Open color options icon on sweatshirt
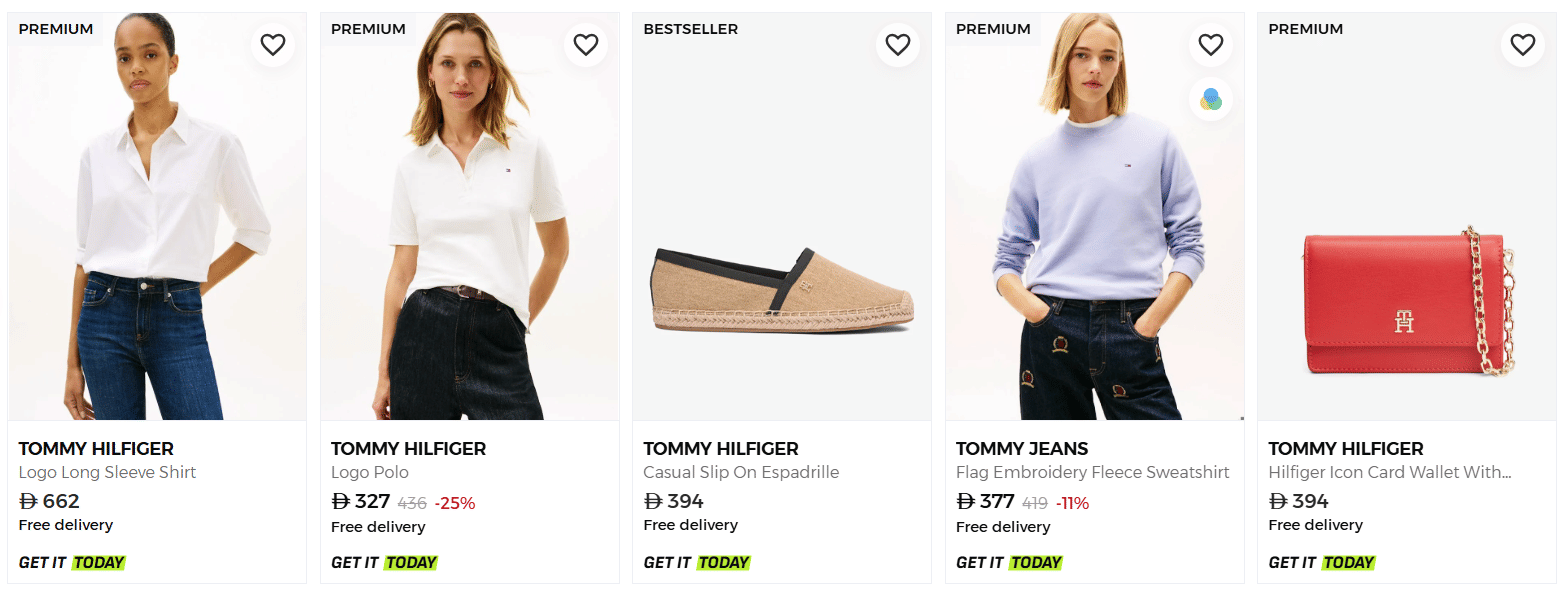 (1210, 99)
